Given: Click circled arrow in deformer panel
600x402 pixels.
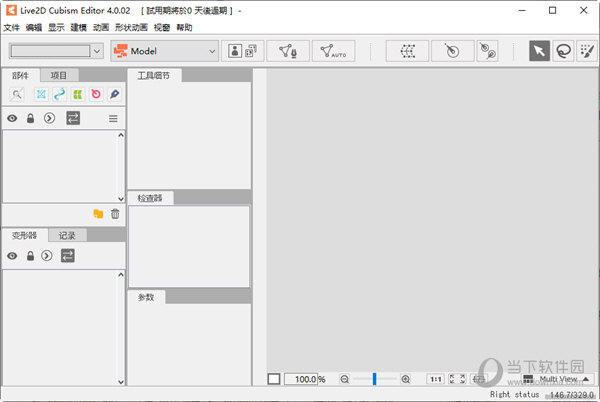Looking at the screenshot, I should tap(47, 256).
